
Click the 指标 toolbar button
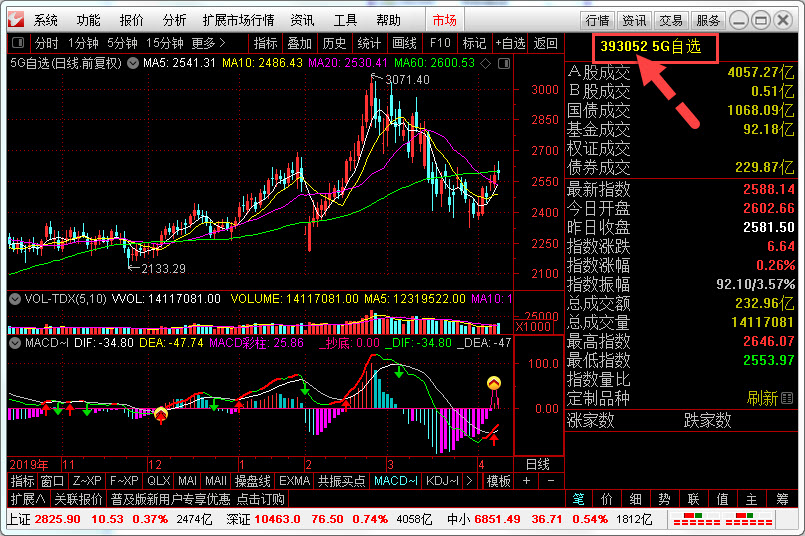tap(265, 43)
